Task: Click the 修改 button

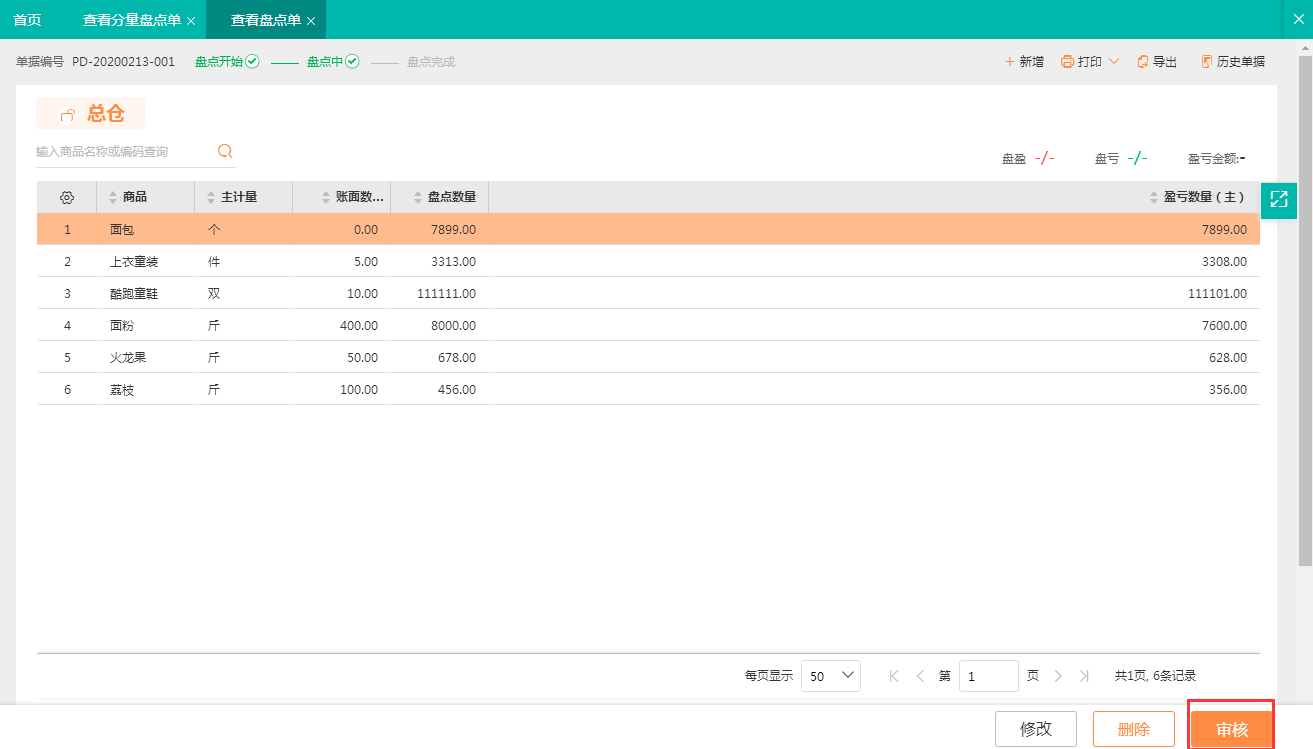Action: click(x=1035, y=729)
